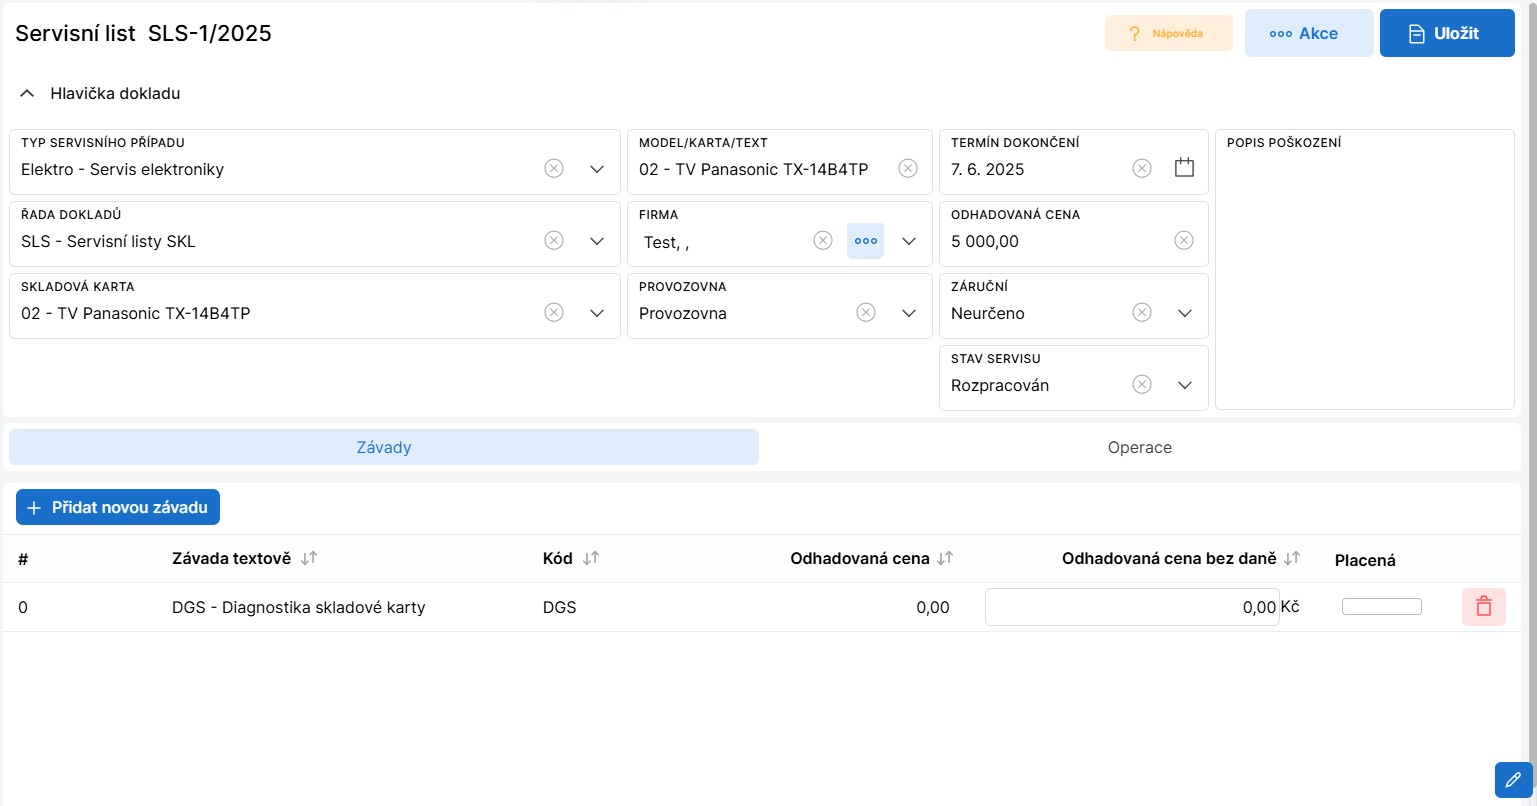Click the 'Servisní list SLS-1/2025' title
Screen dimensions: 1537x806
144,33
